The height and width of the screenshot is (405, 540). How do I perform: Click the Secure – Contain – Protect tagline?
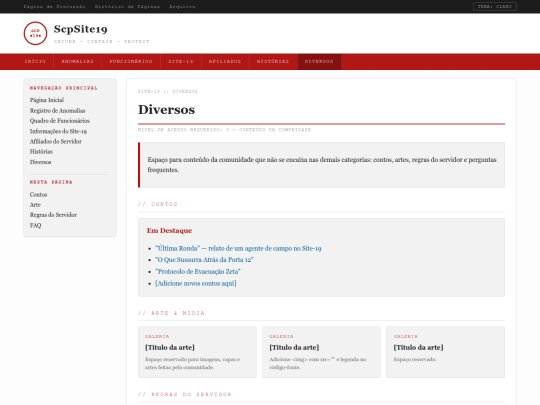[x=102, y=41]
